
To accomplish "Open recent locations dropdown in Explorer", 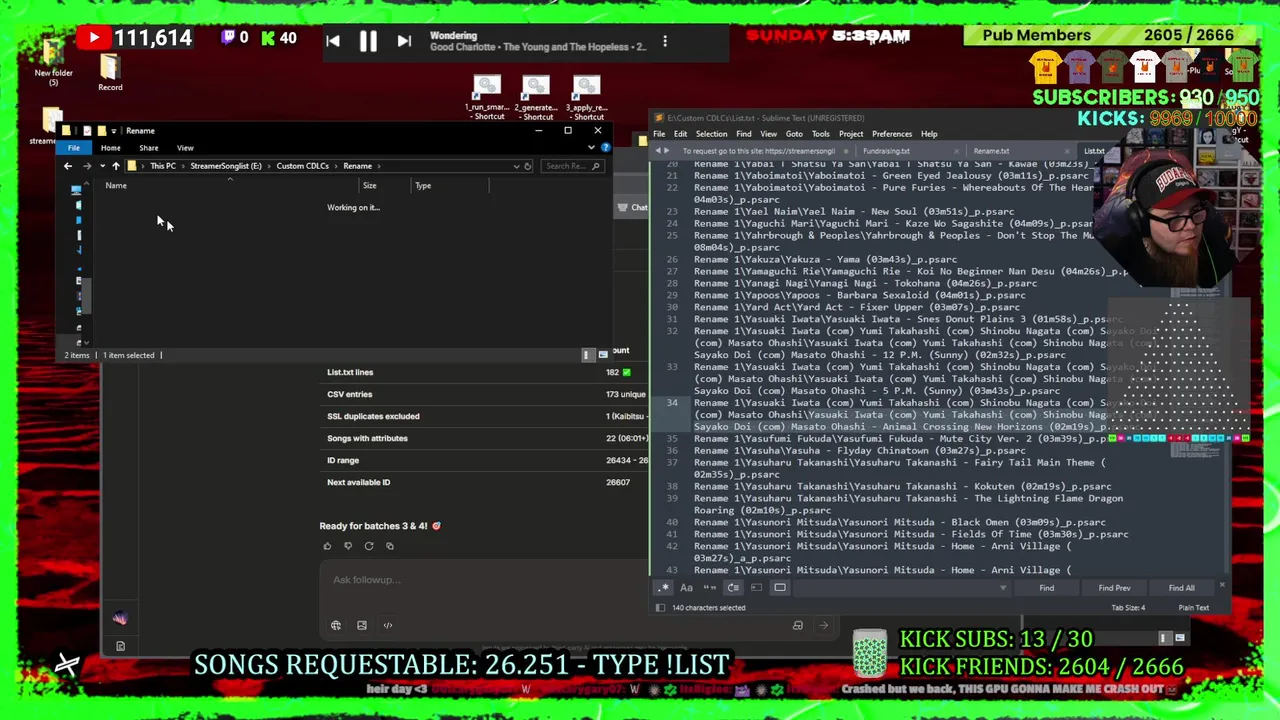I will [x=102, y=166].
